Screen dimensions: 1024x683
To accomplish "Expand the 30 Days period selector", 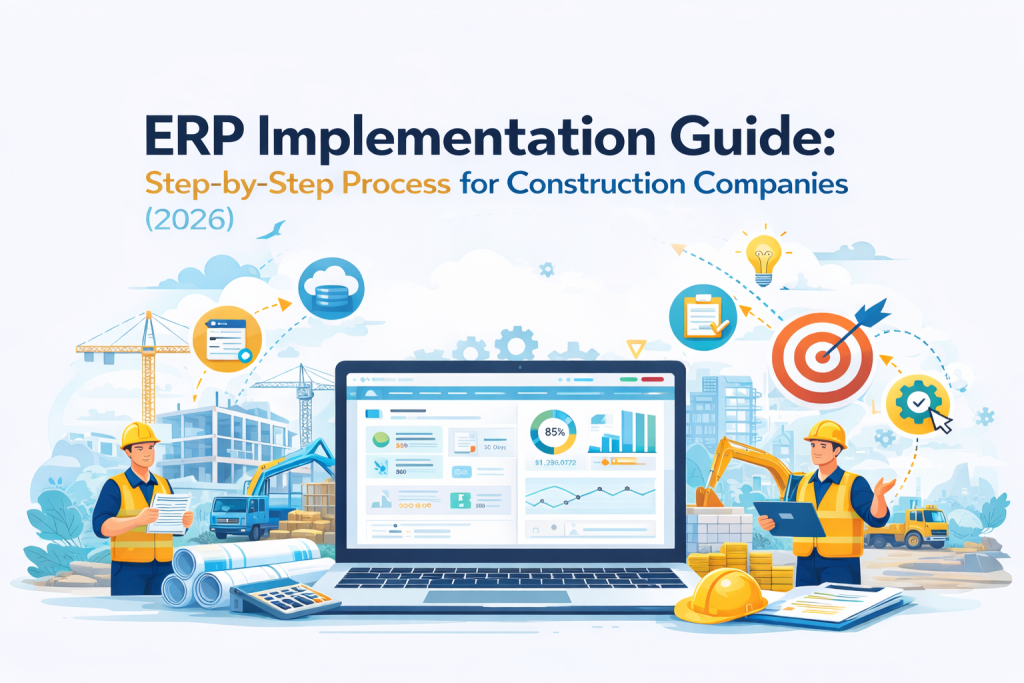I will click(496, 446).
